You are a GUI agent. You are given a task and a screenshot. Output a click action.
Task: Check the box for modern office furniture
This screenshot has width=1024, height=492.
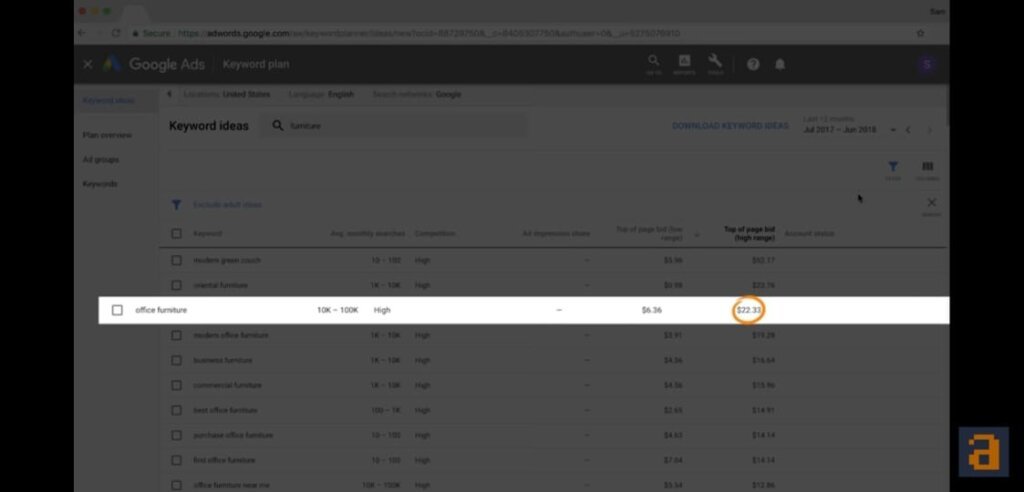click(176, 335)
